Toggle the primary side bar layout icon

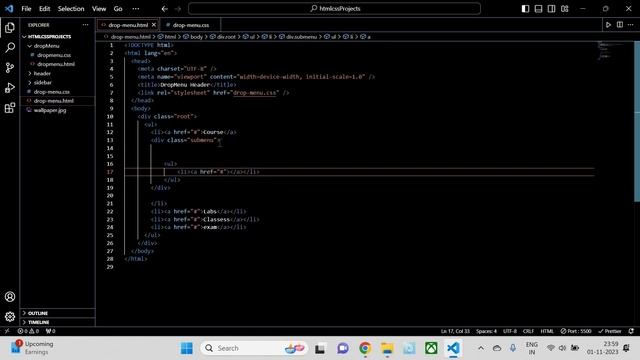pos(525,9)
